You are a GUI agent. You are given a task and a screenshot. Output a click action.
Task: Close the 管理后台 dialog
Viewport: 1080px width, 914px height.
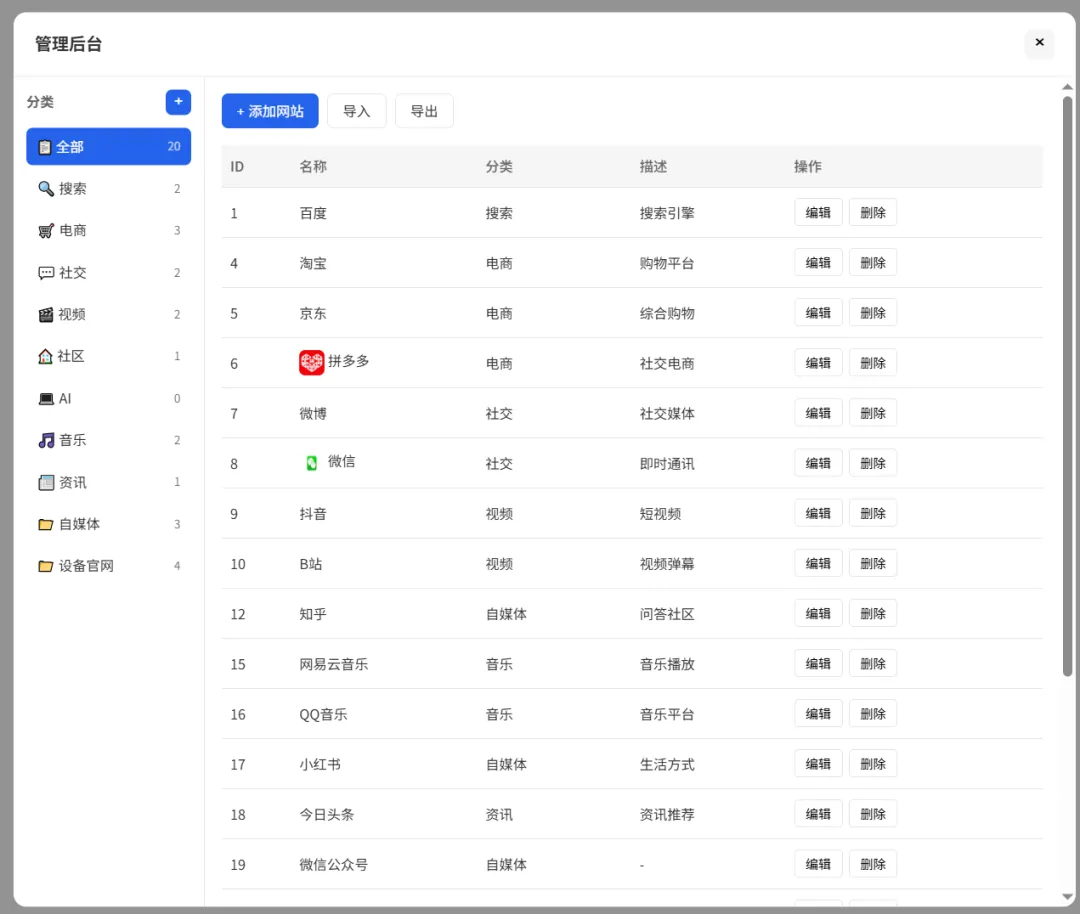tap(1039, 43)
